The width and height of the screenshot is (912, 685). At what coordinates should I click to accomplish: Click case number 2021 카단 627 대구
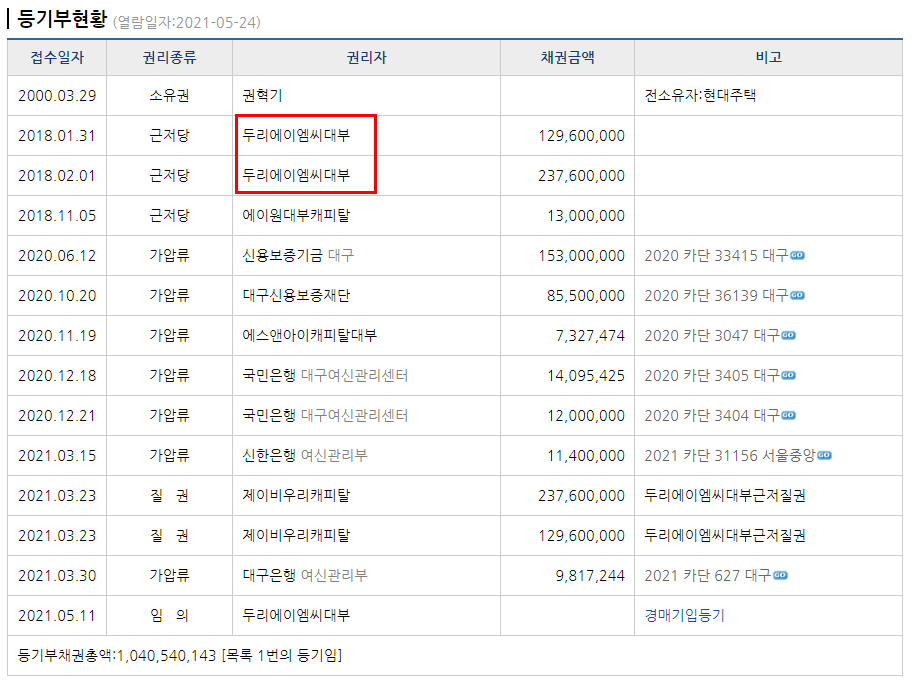(708, 576)
